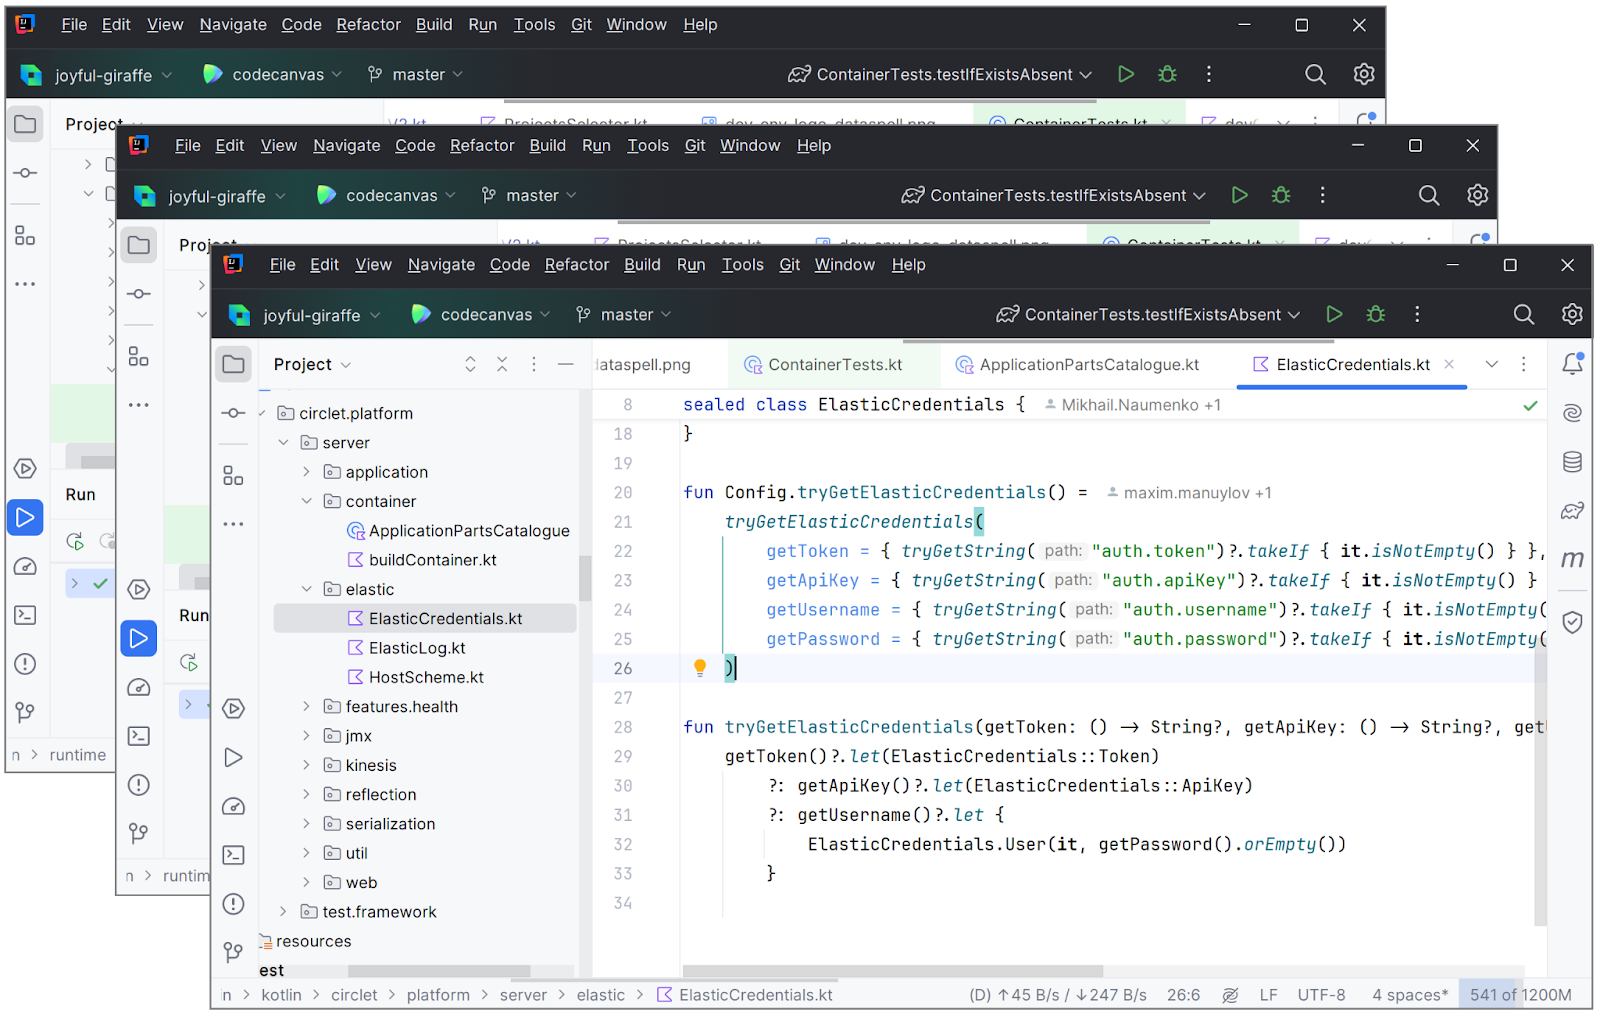The image size is (1600, 1017).
Task: Expand the application folder
Action: (x=307, y=472)
